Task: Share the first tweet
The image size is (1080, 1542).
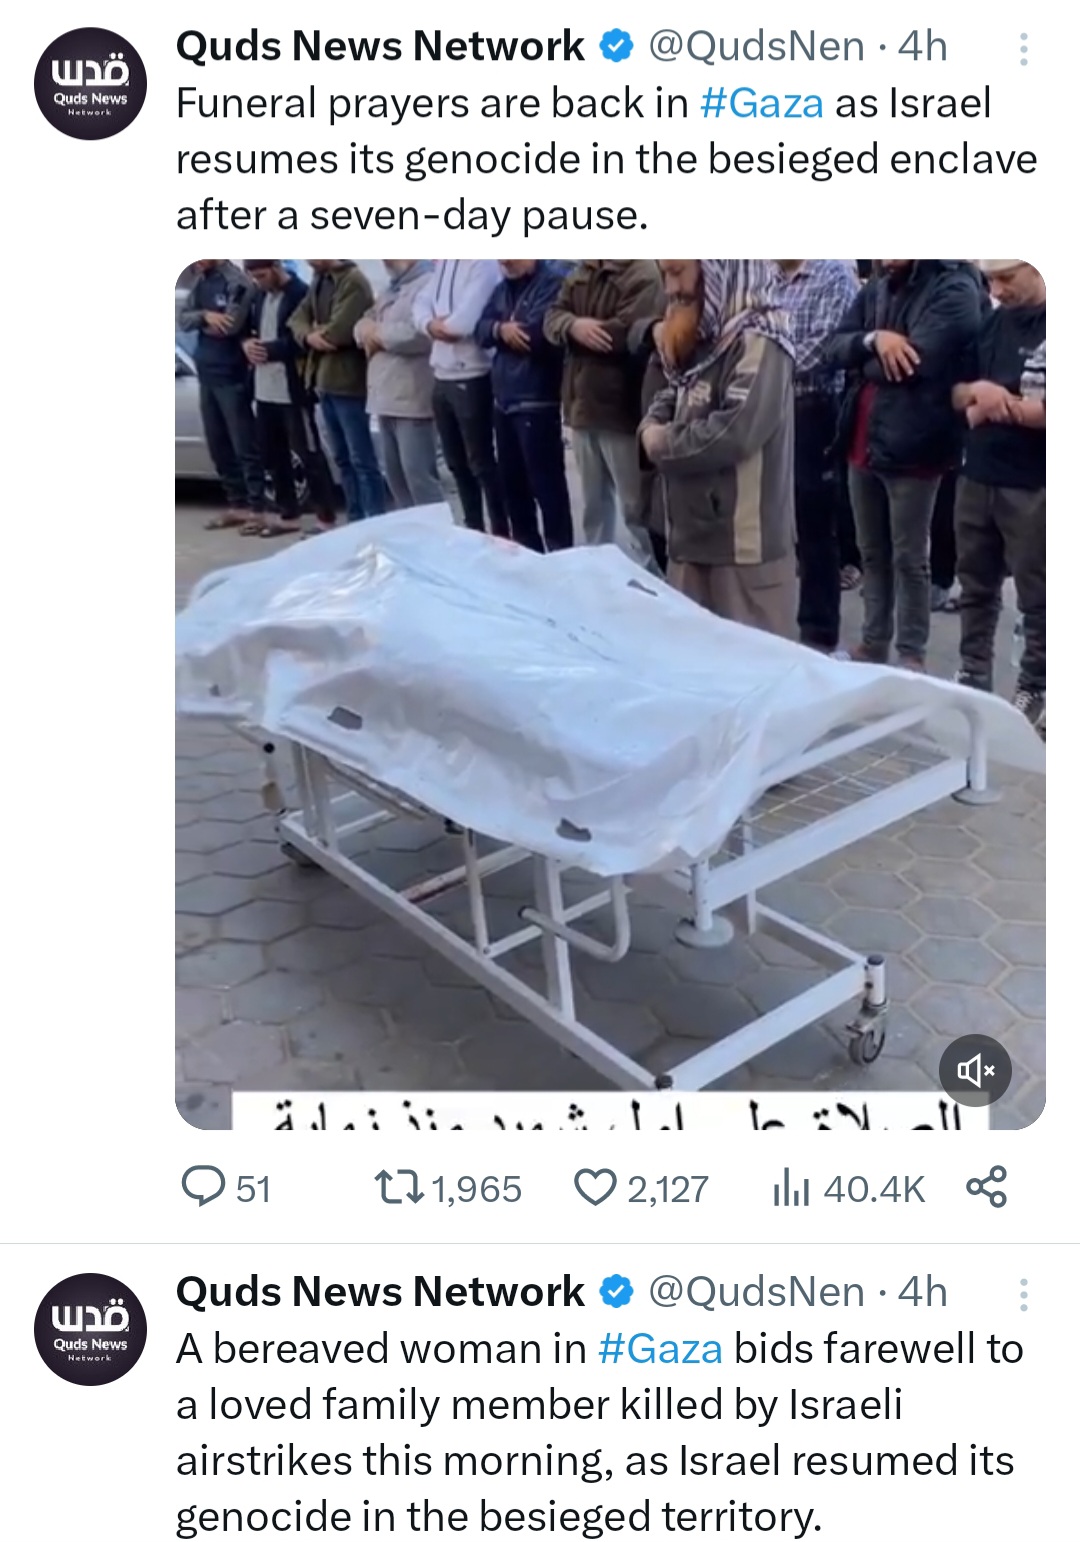Action: [987, 1187]
